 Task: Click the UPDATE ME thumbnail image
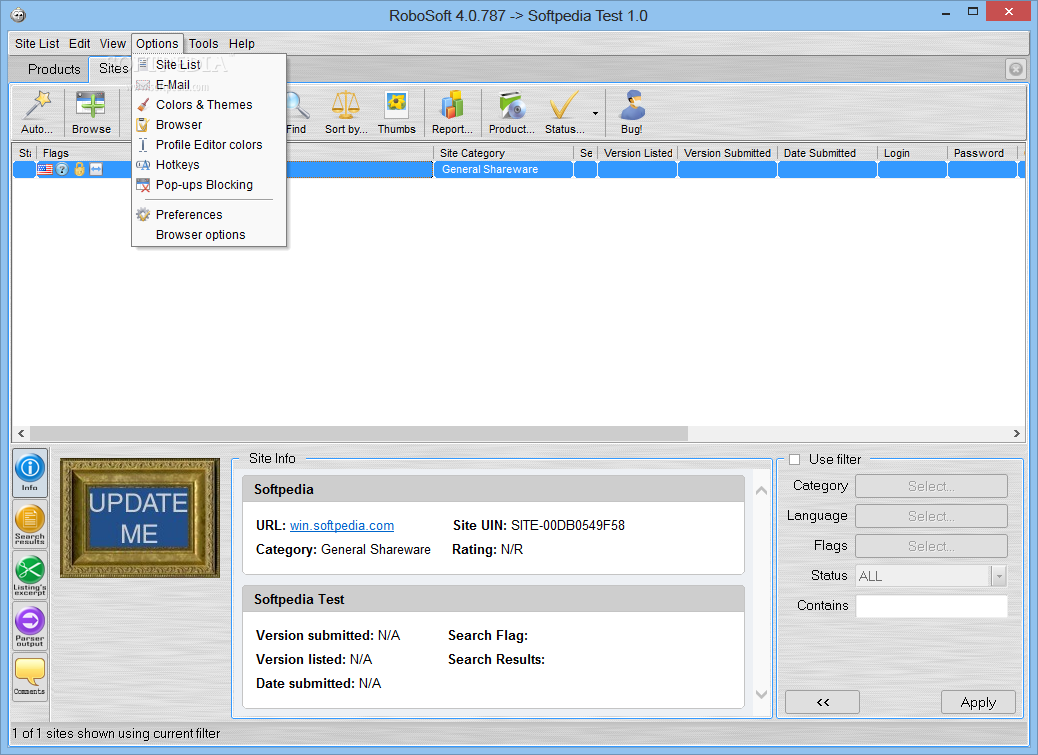click(x=140, y=518)
